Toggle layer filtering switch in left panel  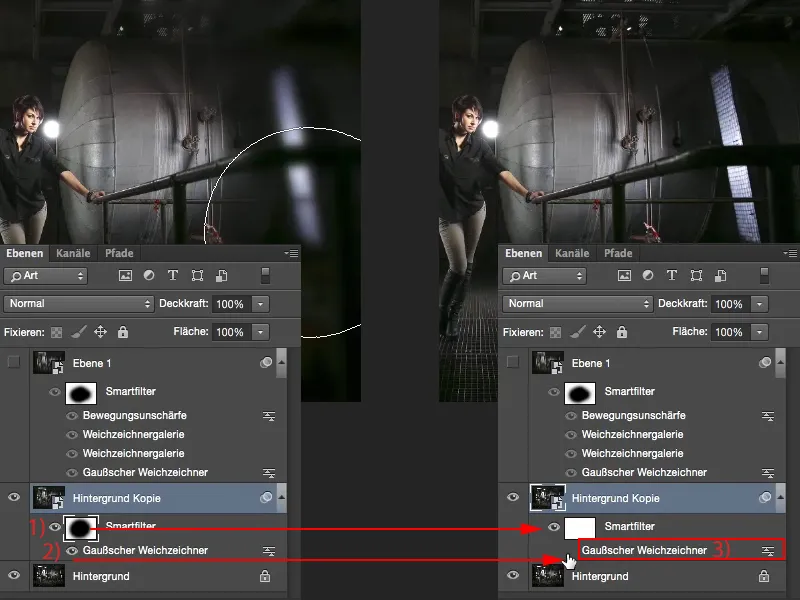(x=265, y=276)
